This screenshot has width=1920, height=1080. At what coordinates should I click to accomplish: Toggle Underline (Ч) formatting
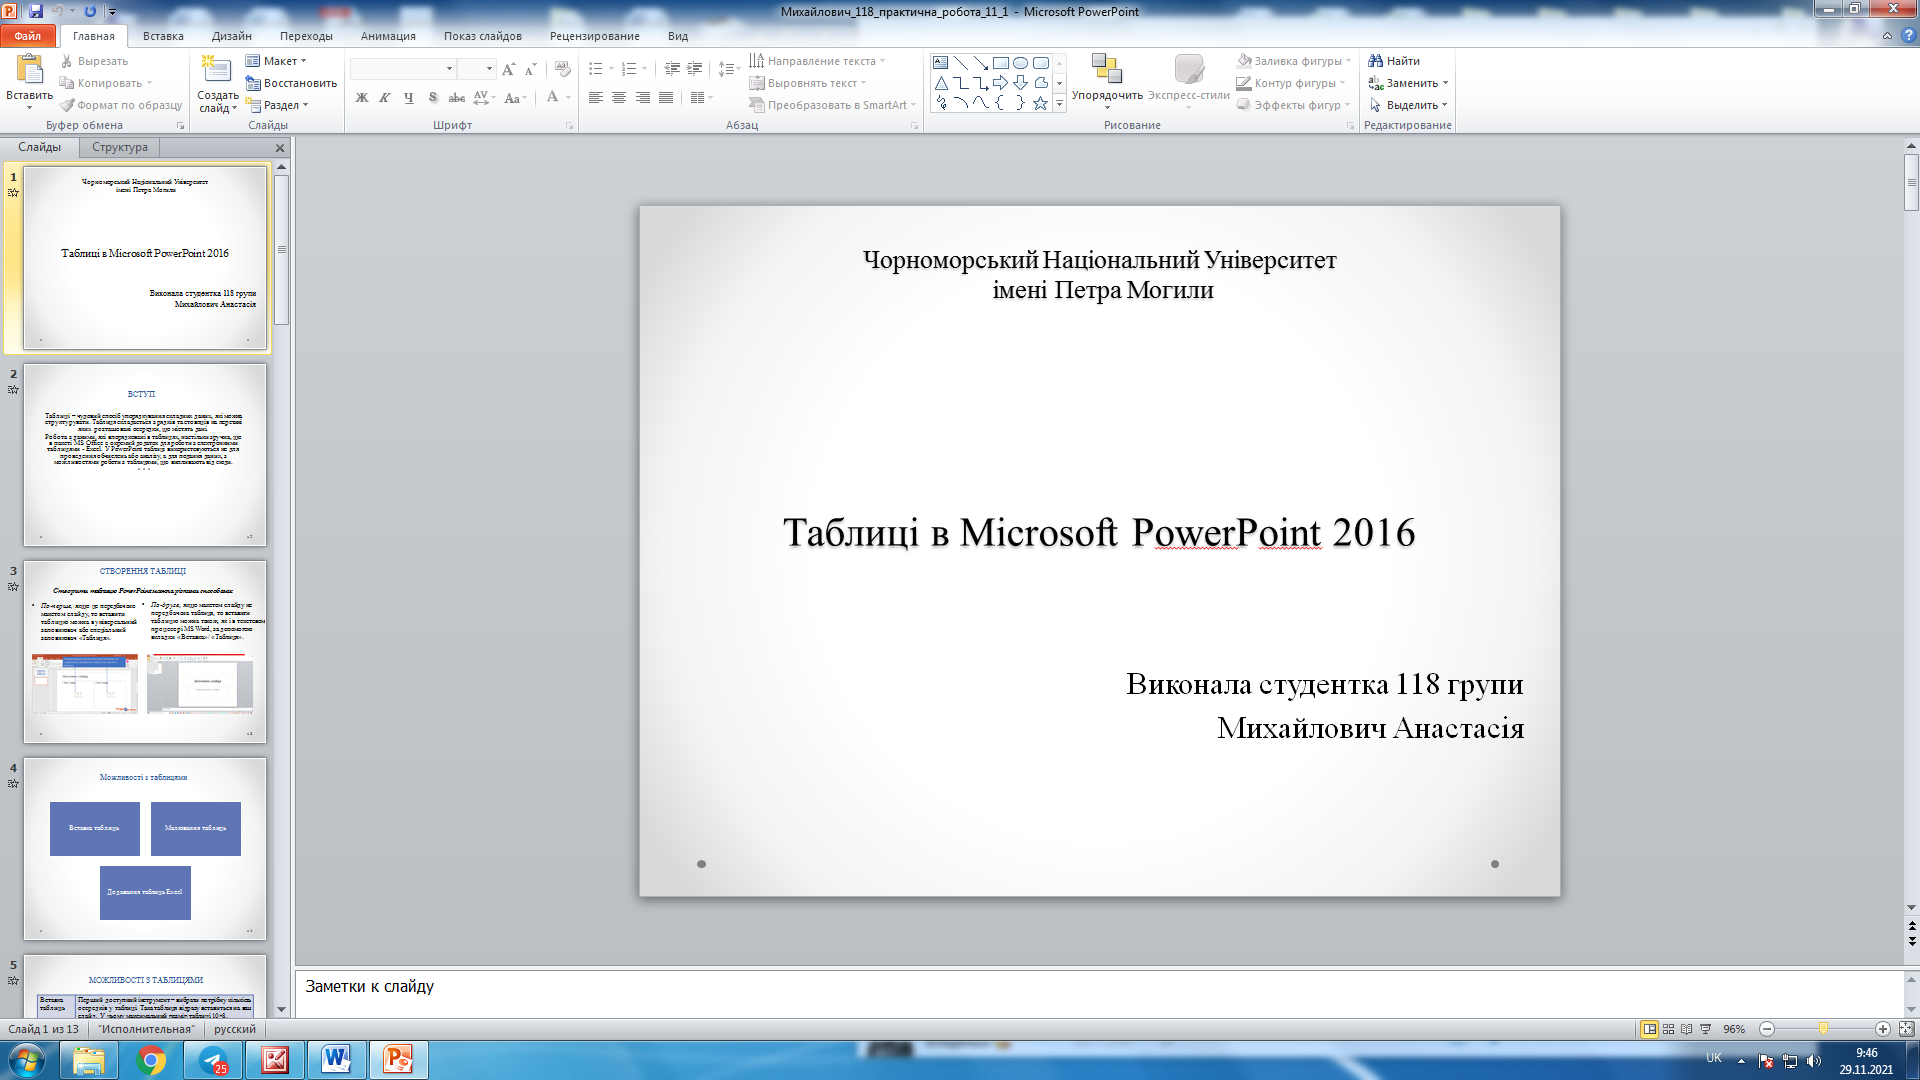tap(409, 97)
